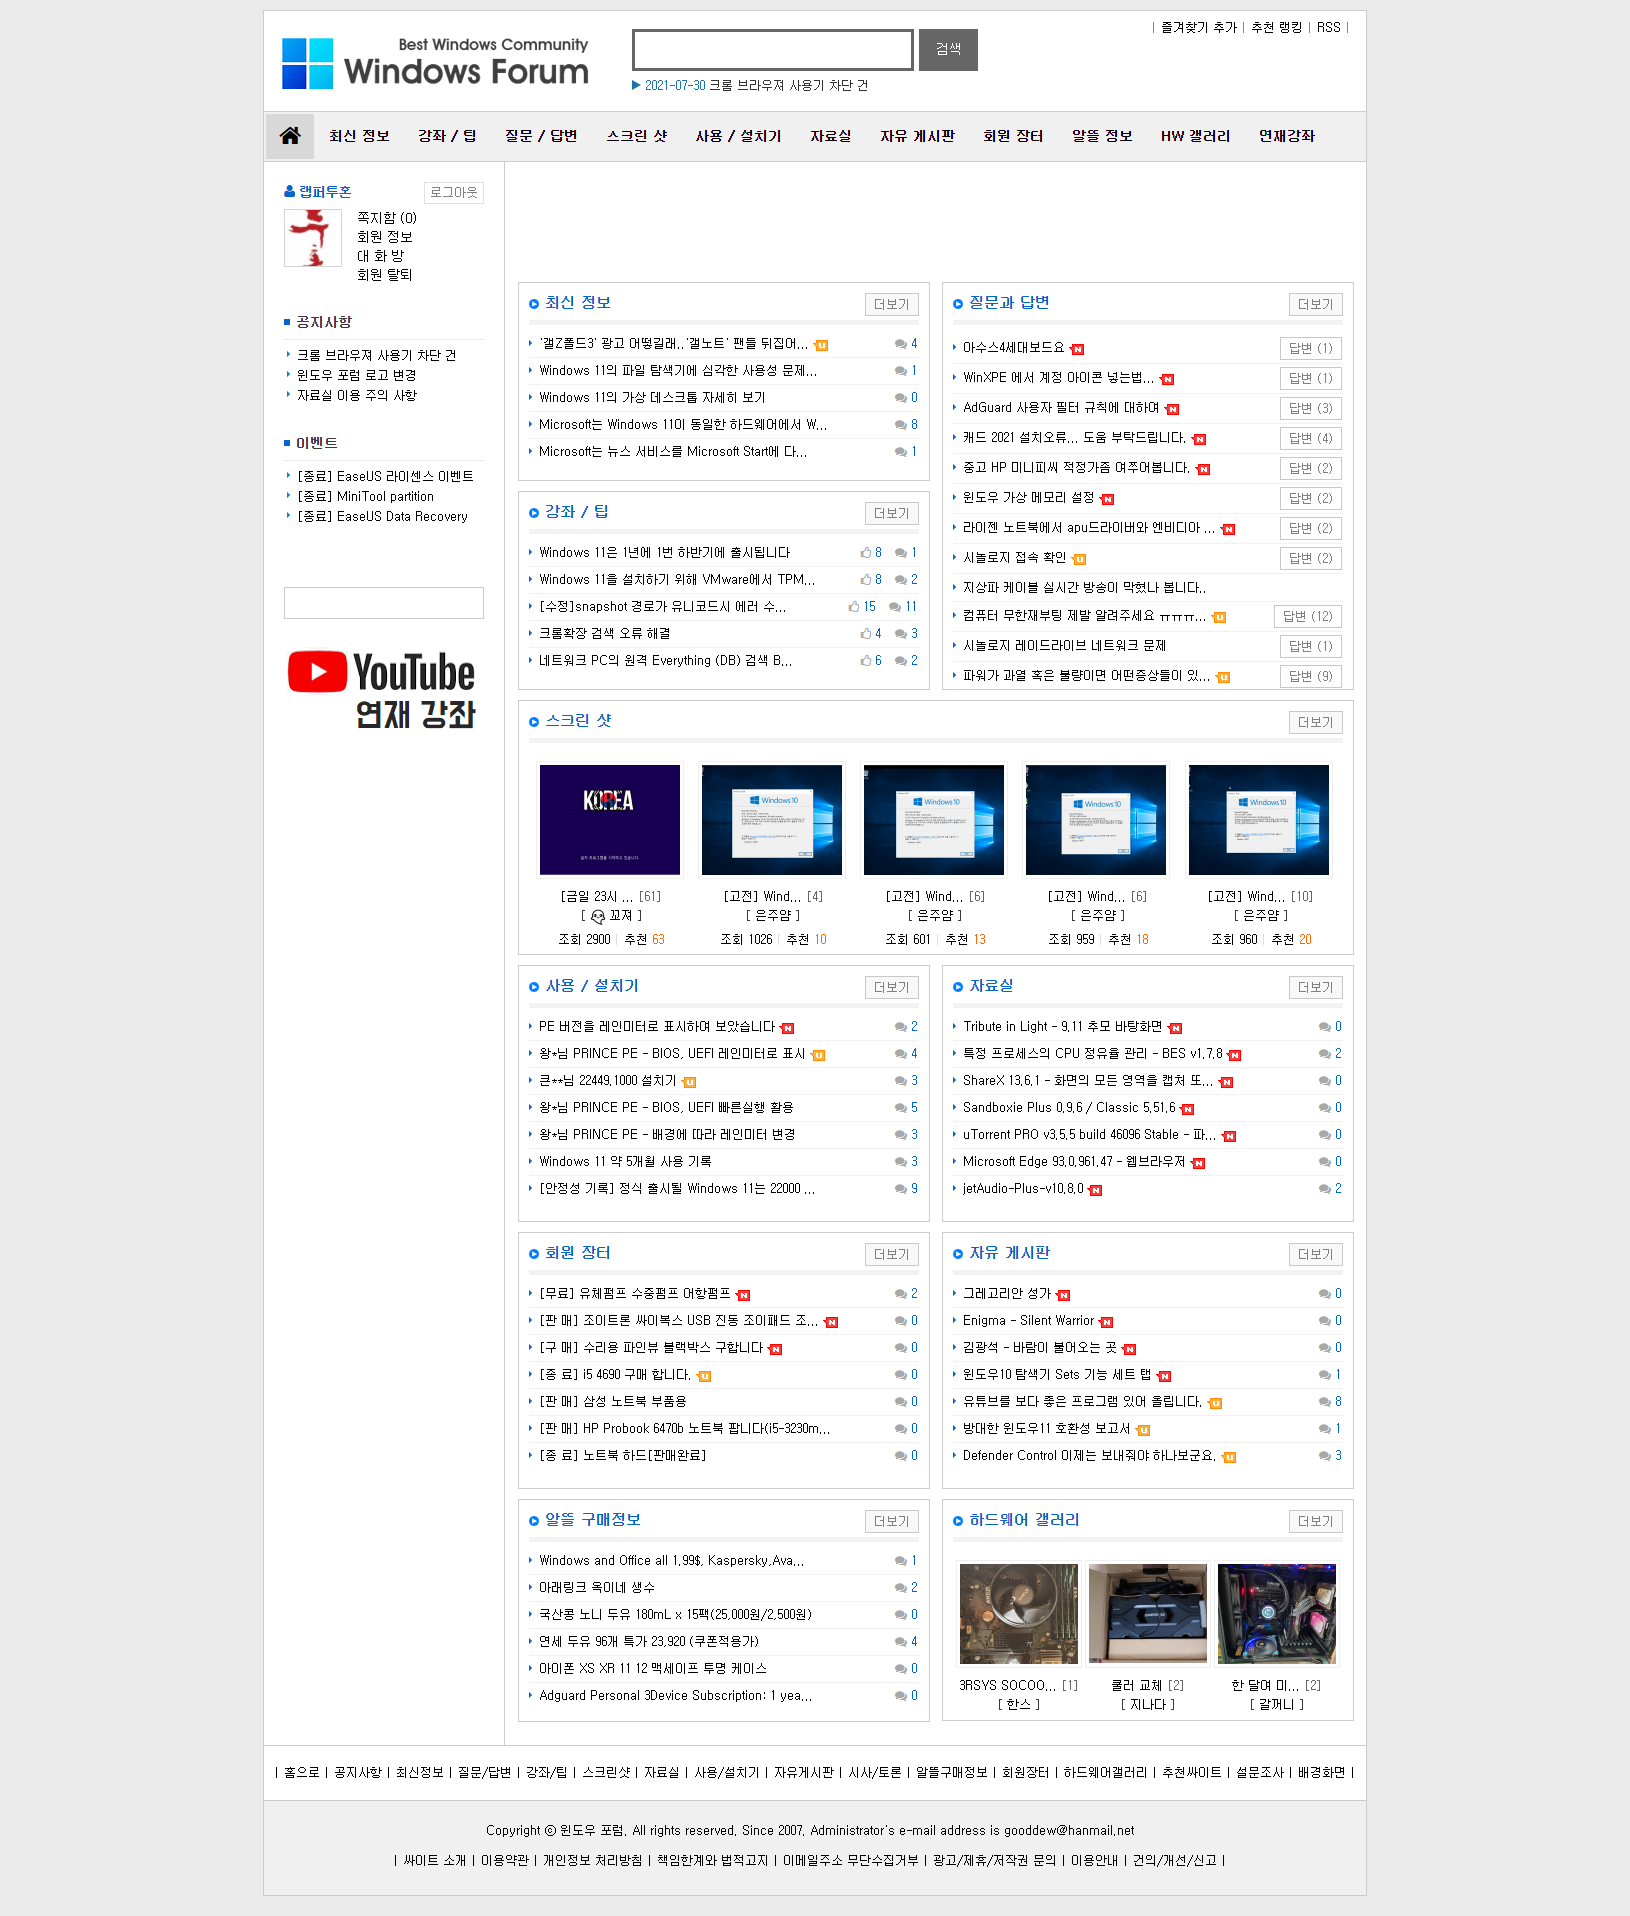1630x1916 pixels.
Task: Click the 강좌 / 팁 section bullet icon
Action: [534, 513]
